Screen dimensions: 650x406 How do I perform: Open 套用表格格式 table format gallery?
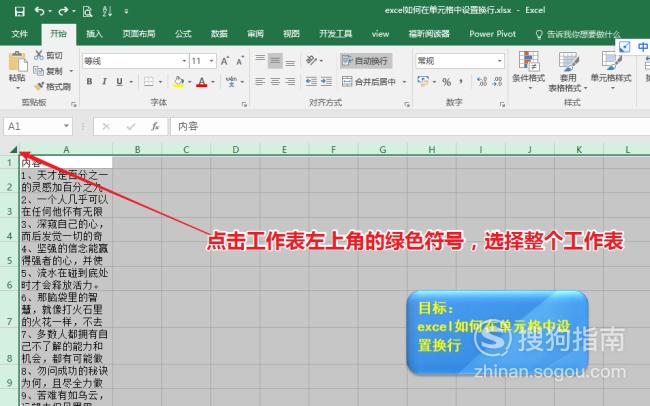click(568, 71)
